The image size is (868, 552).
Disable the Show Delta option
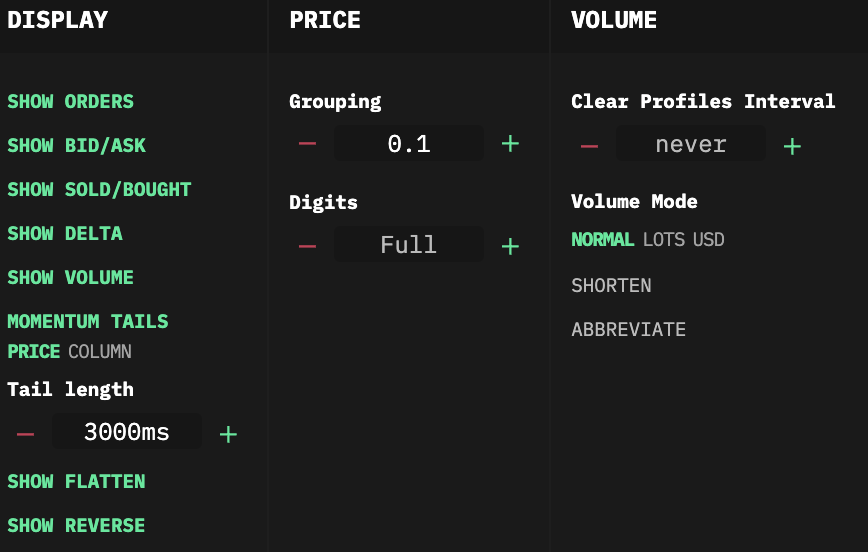click(x=65, y=234)
